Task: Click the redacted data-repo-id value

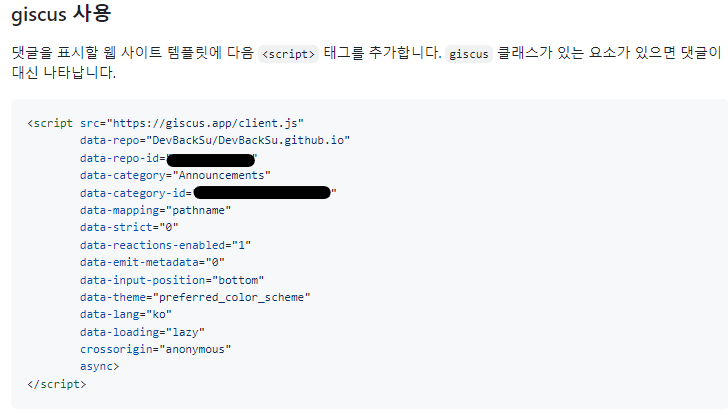Action: click(210, 159)
